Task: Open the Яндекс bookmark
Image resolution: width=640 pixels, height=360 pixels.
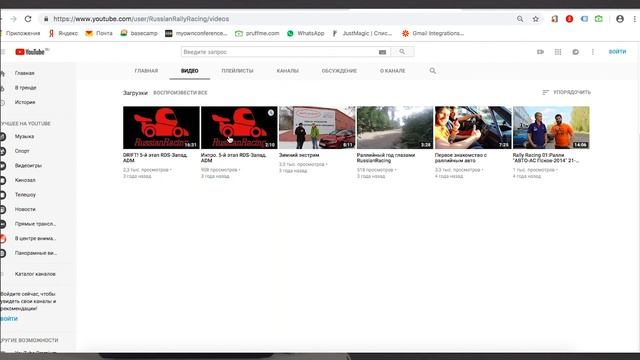Action: (63, 33)
